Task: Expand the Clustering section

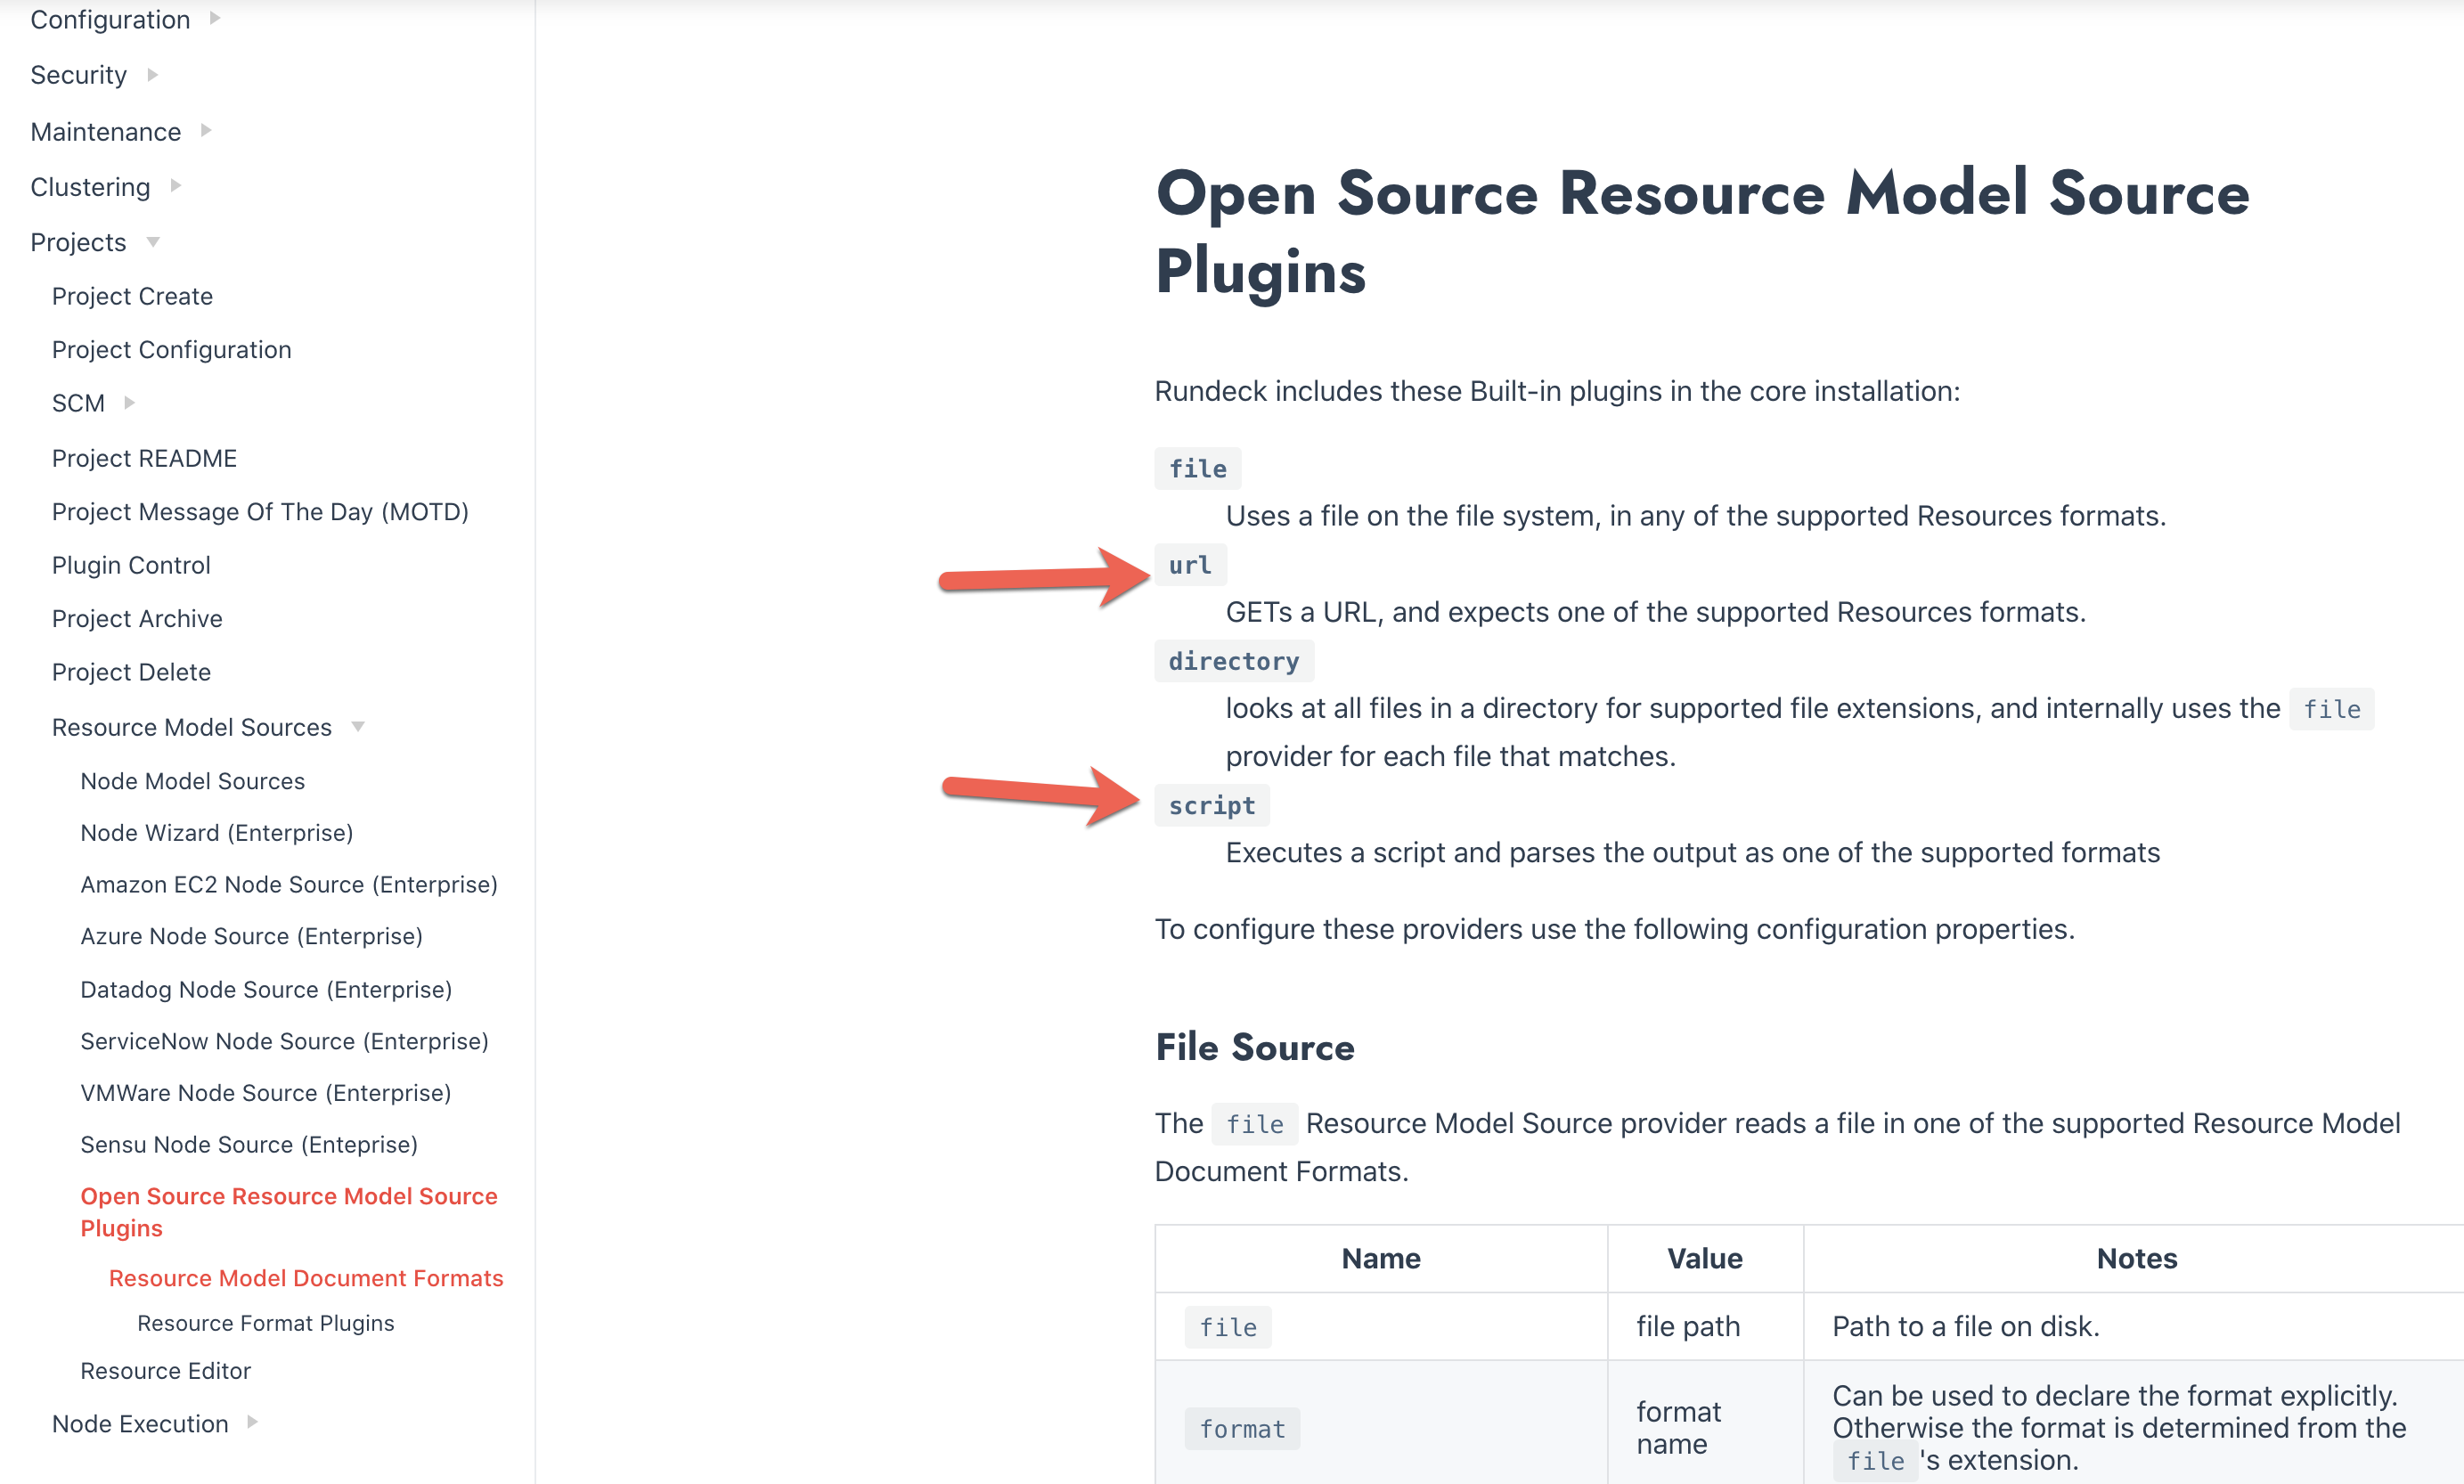Action: (90, 186)
